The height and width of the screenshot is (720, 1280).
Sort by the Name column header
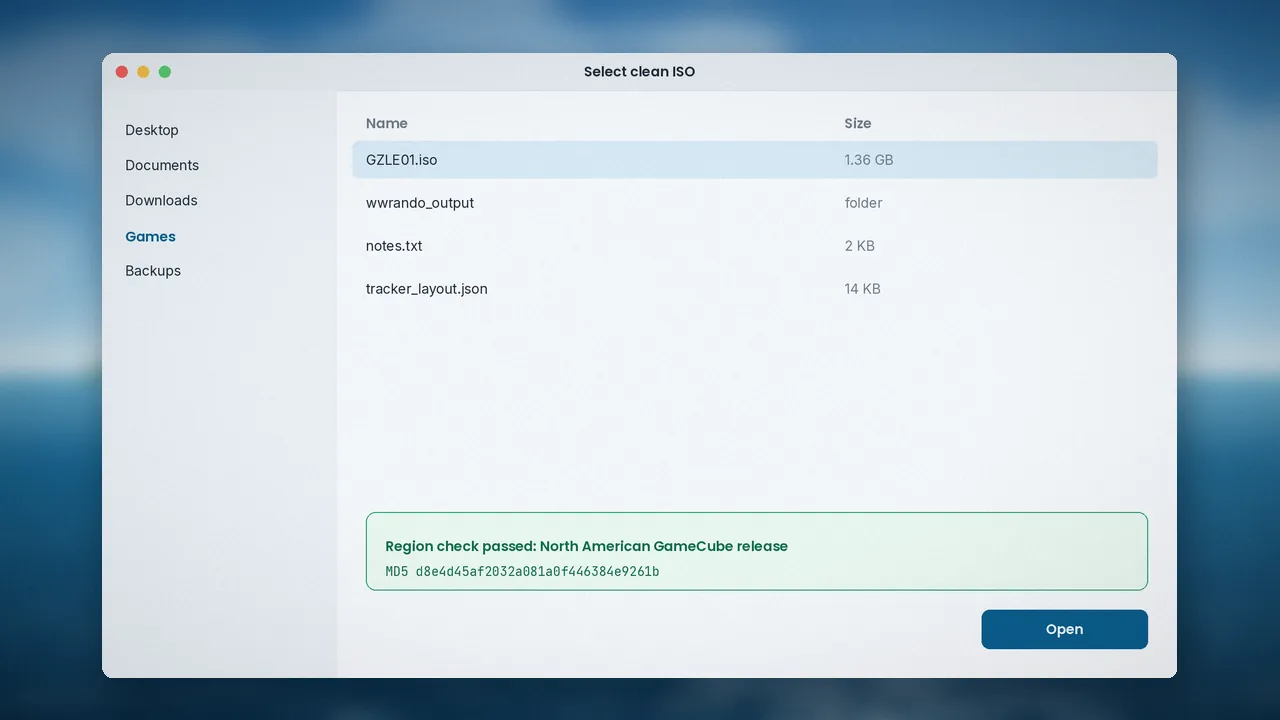(x=387, y=123)
